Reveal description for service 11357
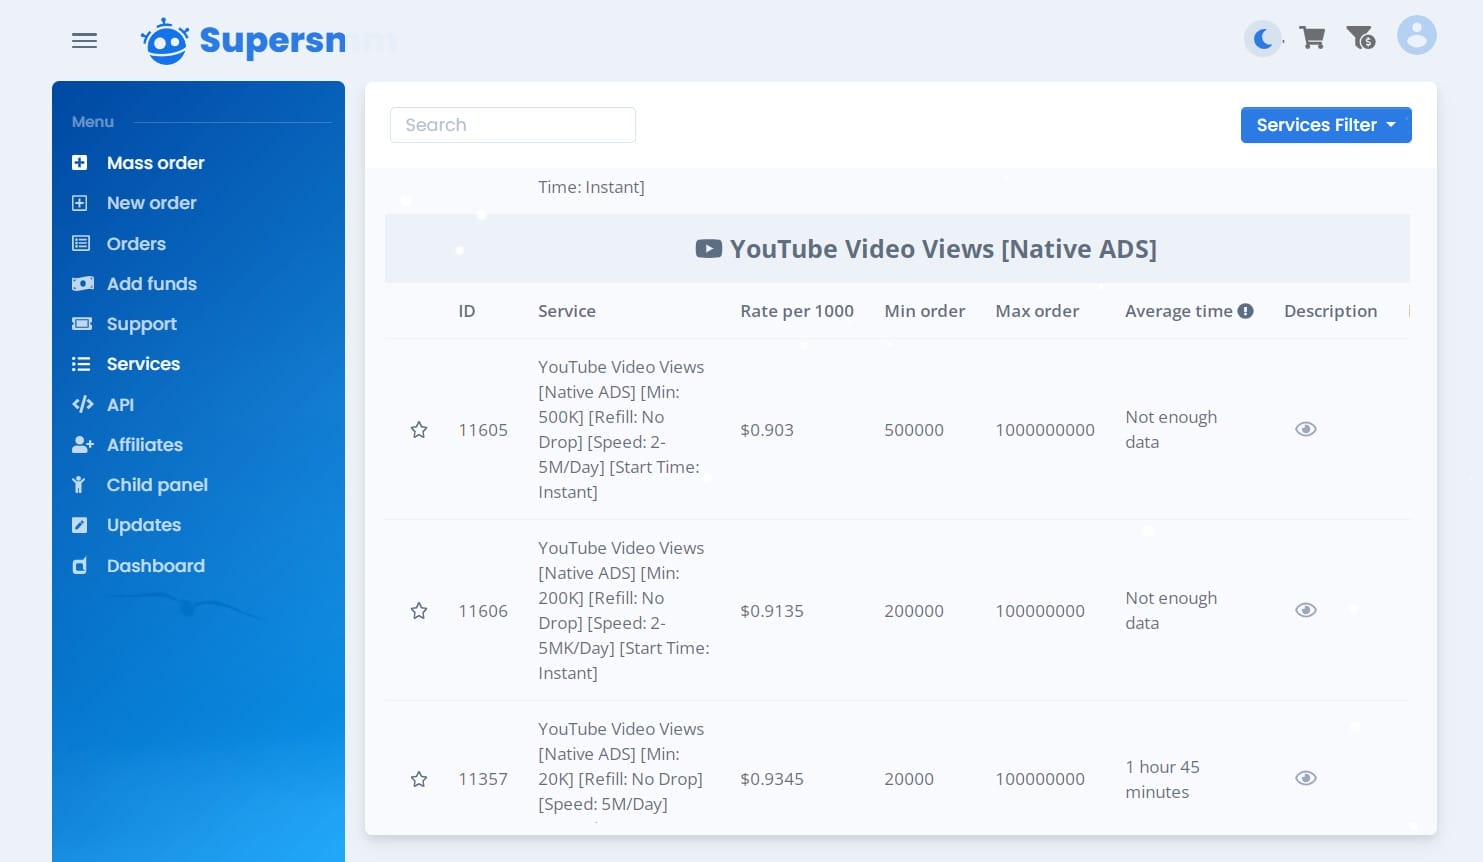The image size is (1483, 862). pos(1305,778)
